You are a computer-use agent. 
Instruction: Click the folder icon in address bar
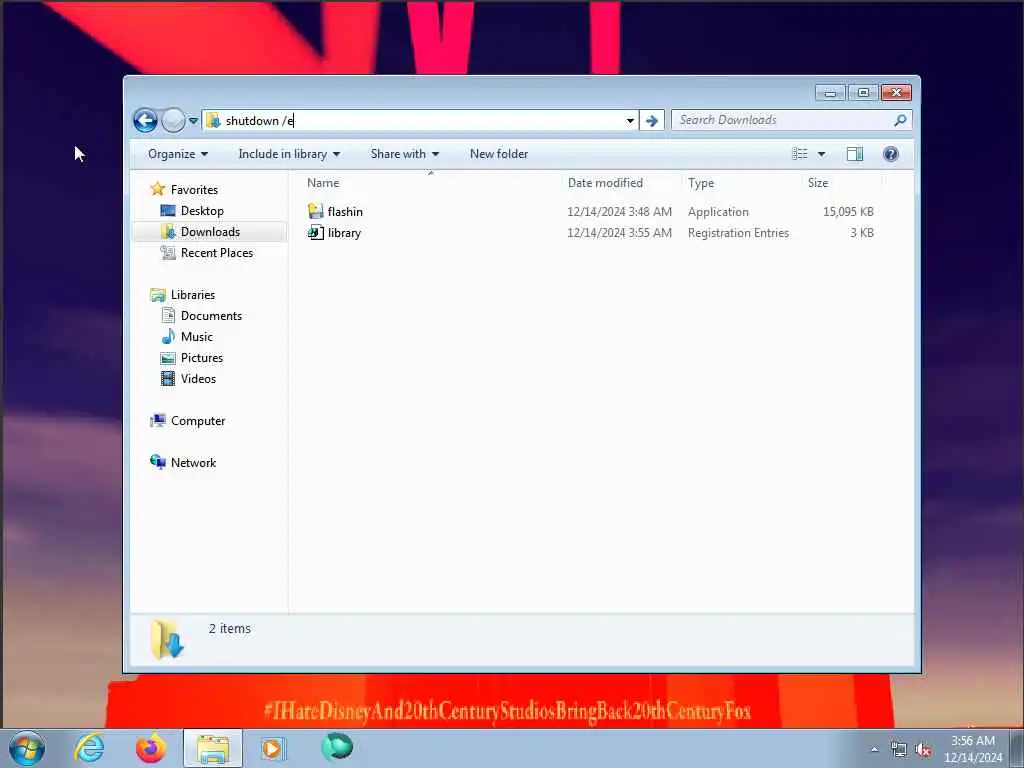(x=213, y=120)
